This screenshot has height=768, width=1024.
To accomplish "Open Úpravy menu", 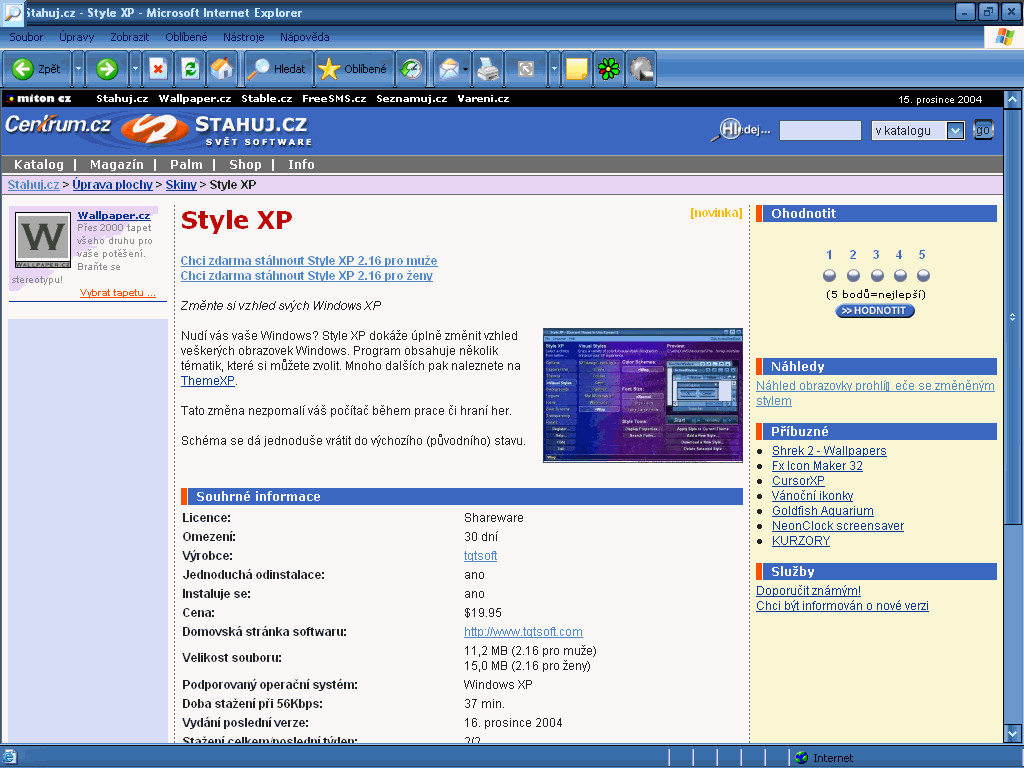I will pos(76,37).
